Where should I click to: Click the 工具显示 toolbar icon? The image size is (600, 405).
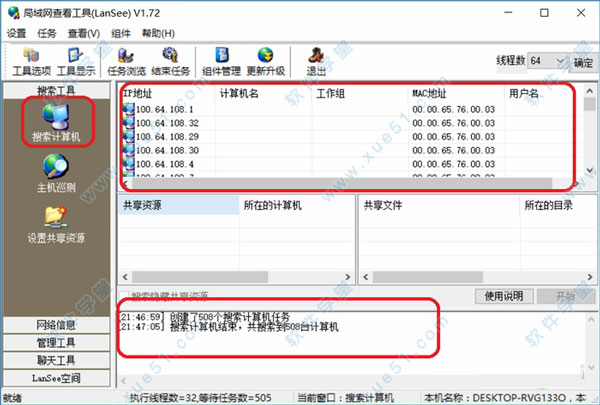click(74, 62)
